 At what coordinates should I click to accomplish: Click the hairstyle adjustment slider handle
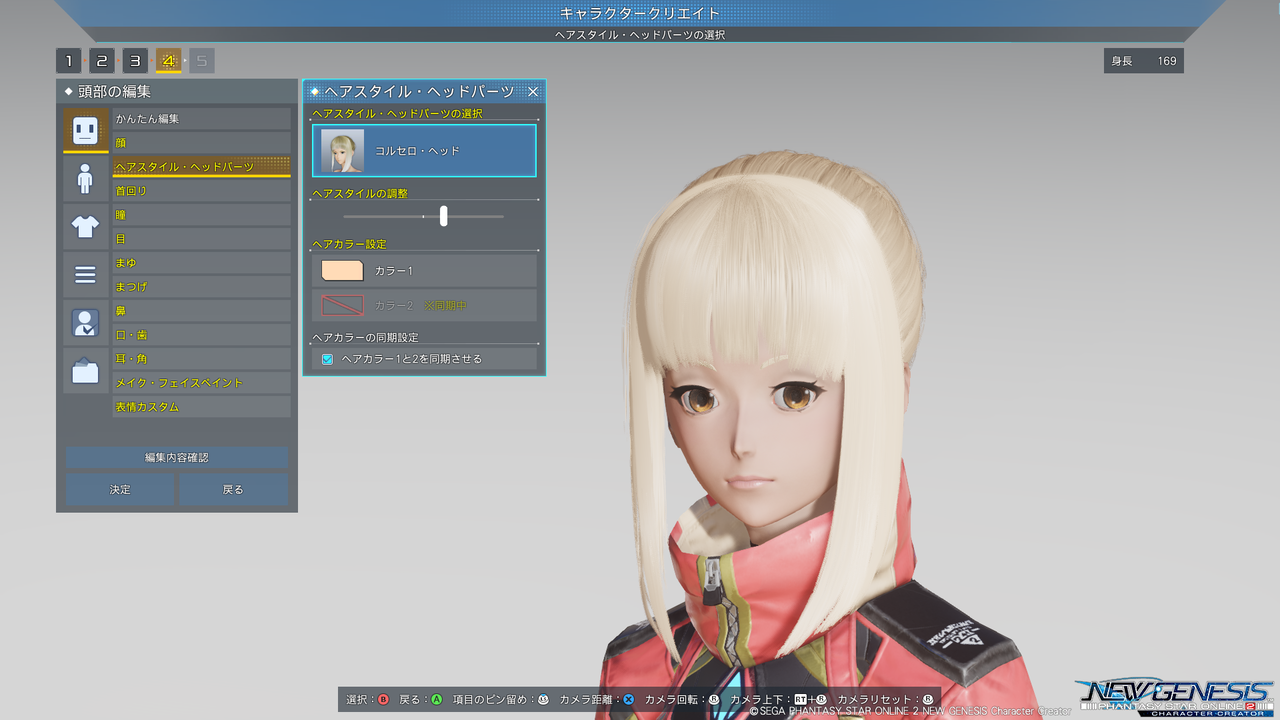pyautogui.click(x=443, y=216)
